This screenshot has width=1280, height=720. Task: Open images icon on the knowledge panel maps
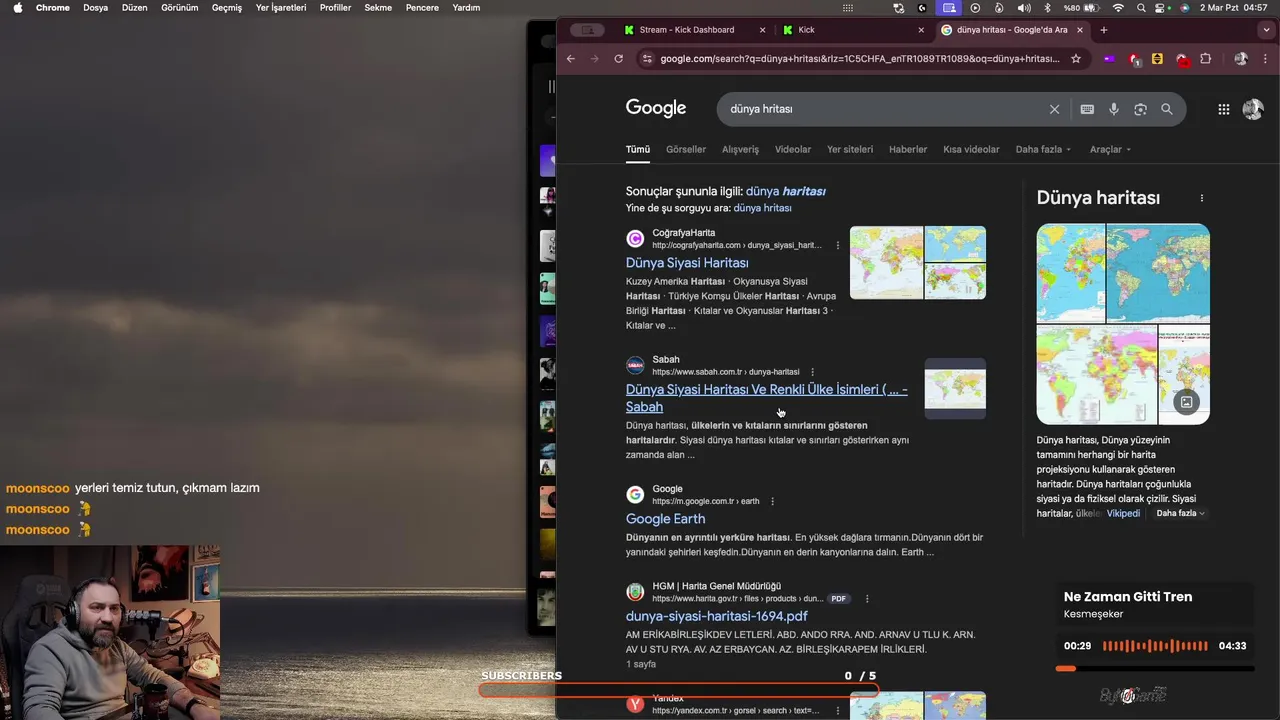click(1186, 402)
